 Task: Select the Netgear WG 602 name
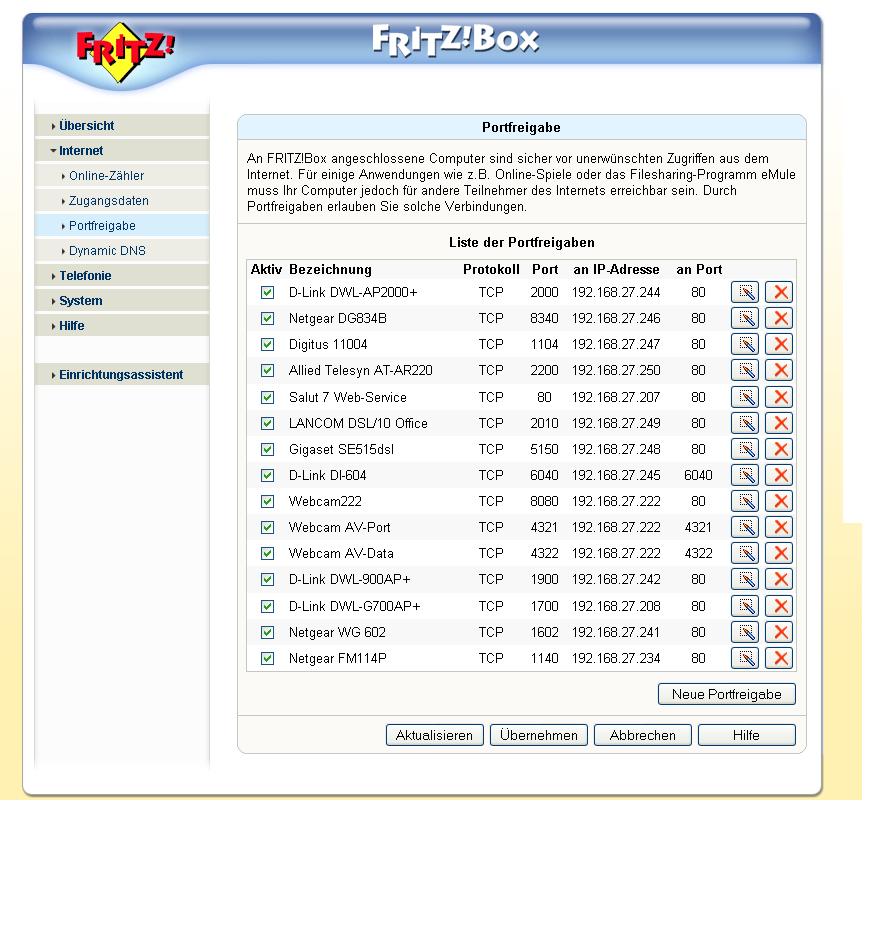[x=337, y=632]
